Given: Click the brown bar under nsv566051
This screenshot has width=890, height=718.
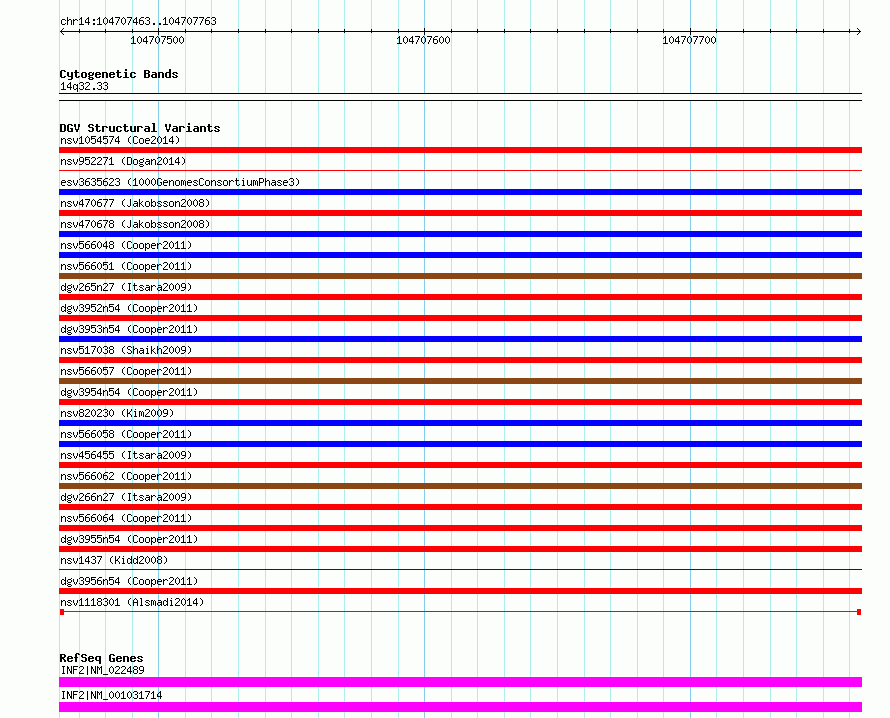Looking at the screenshot, I should coord(460,276).
